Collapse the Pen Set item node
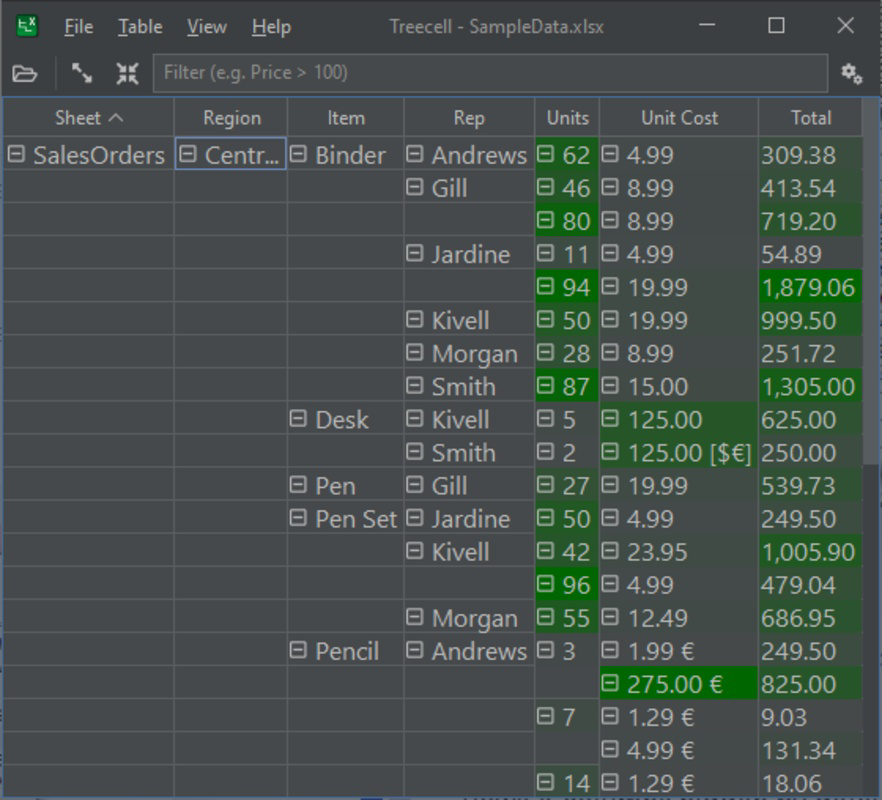This screenshot has width=882, height=800. [x=298, y=518]
